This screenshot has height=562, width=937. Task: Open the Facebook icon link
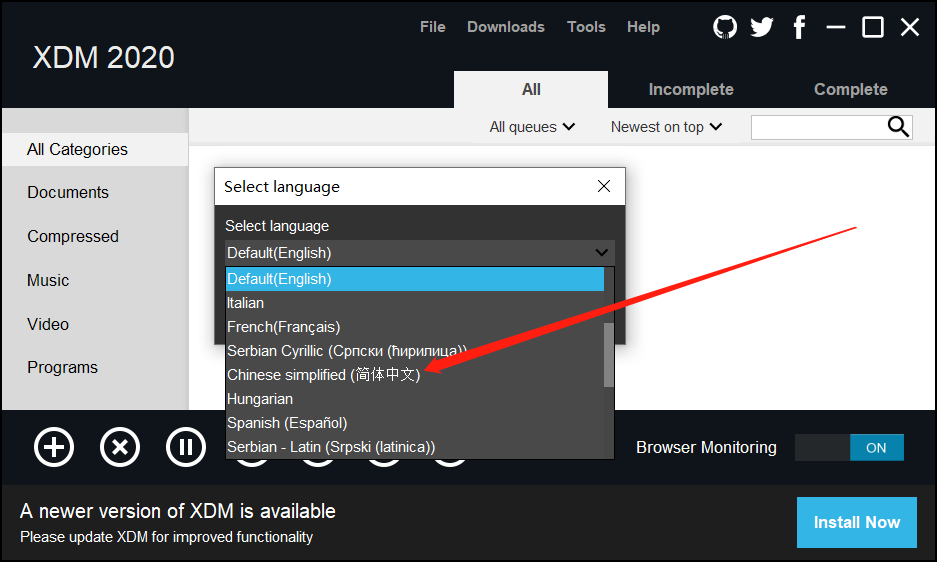(799, 27)
